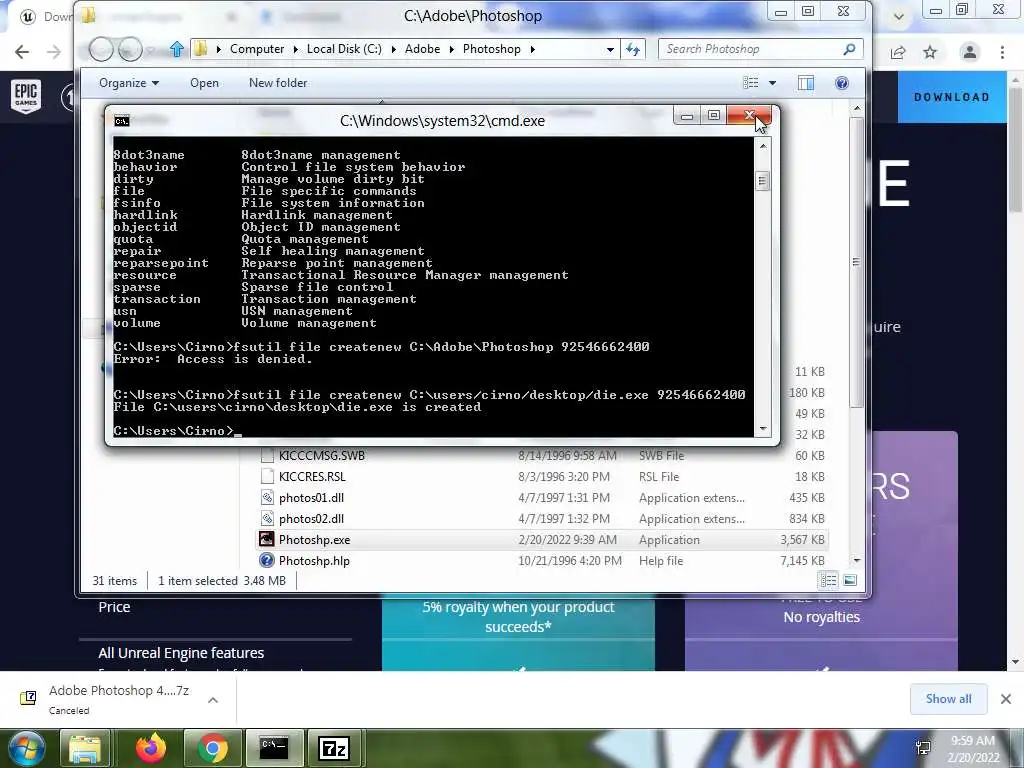Screen dimensions: 1024x768
Task: Open the Explorer help icon
Action: [x=842, y=83]
